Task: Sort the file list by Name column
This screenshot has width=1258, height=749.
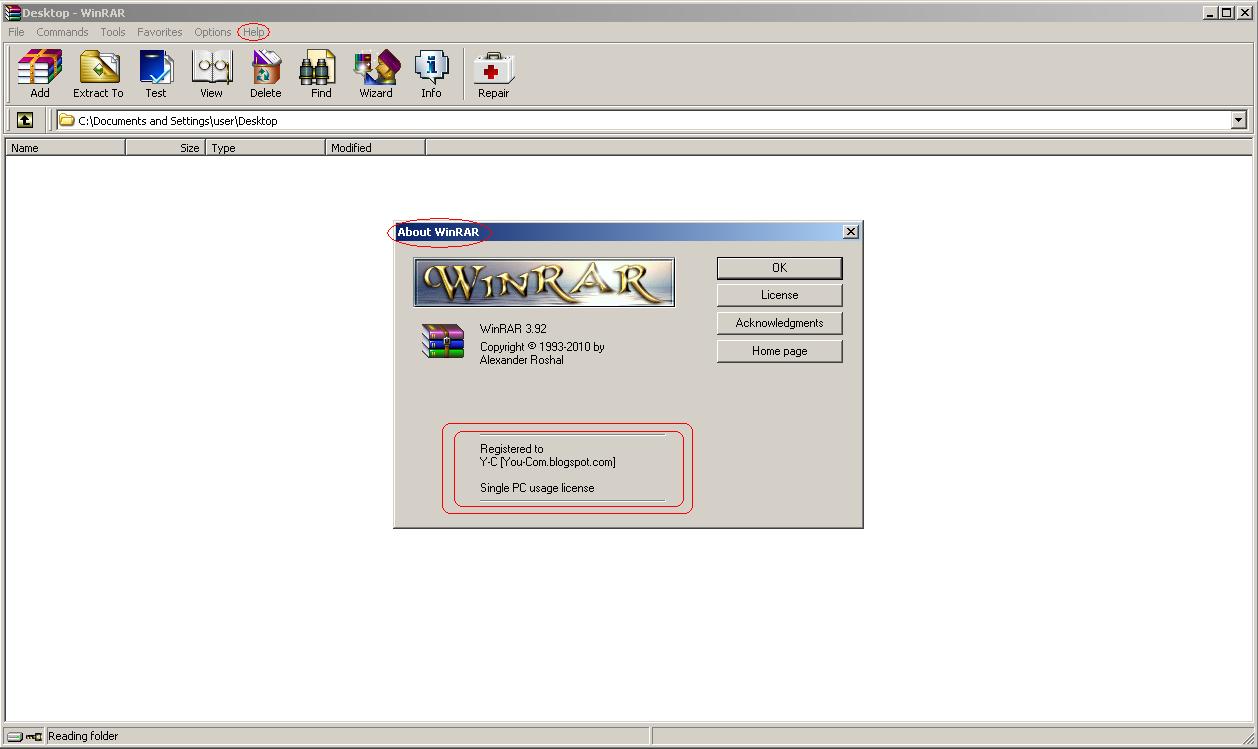Action: coord(65,147)
